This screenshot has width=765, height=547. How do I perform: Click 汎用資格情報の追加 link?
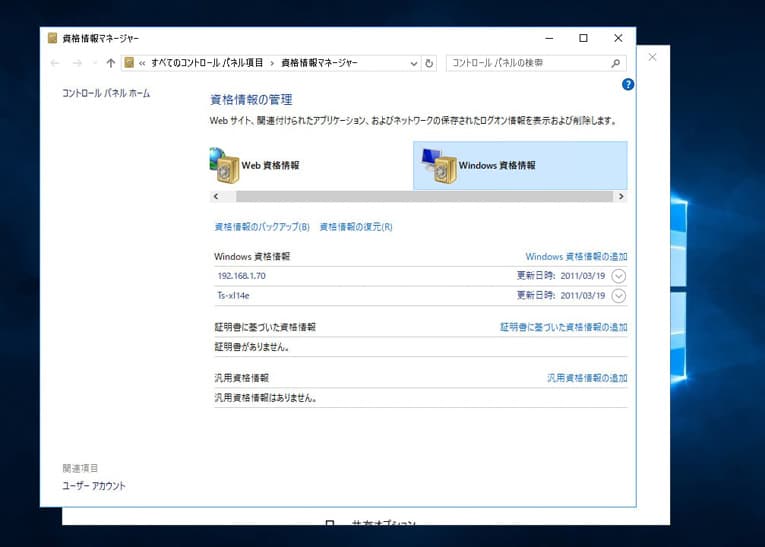click(587, 378)
